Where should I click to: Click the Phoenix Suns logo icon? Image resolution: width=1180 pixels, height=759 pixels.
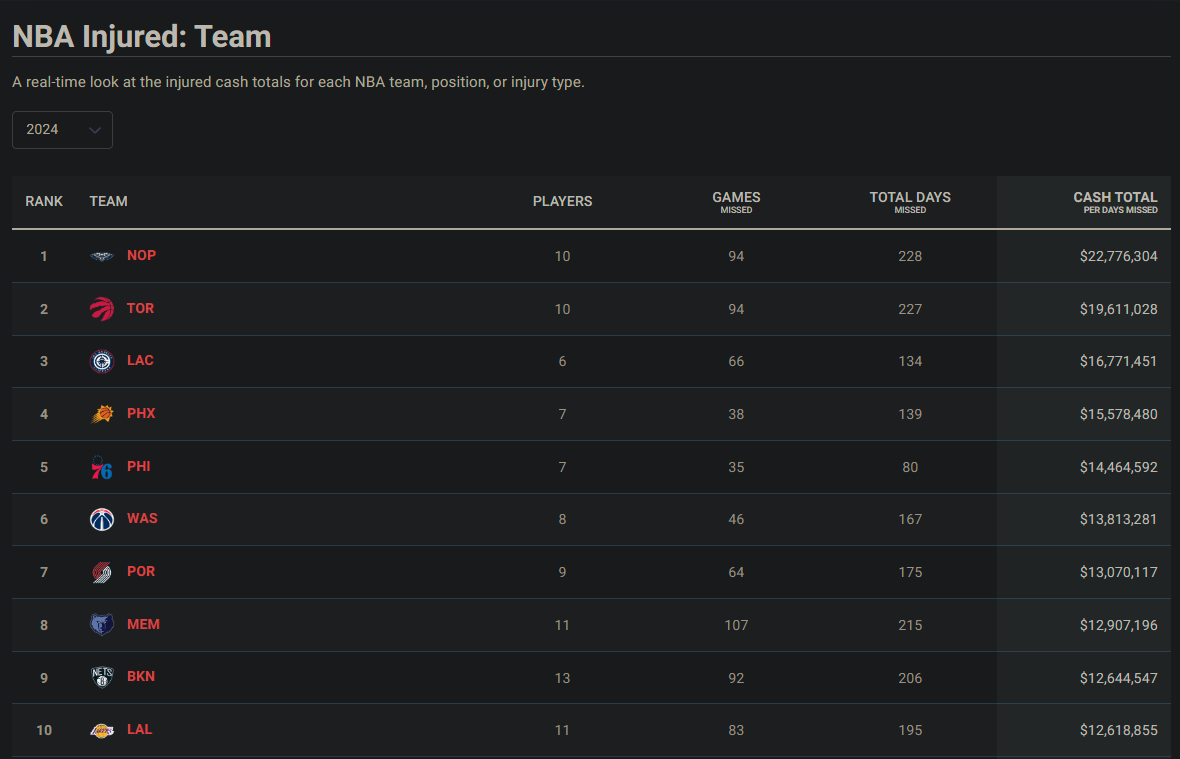[x=102, y=414]
